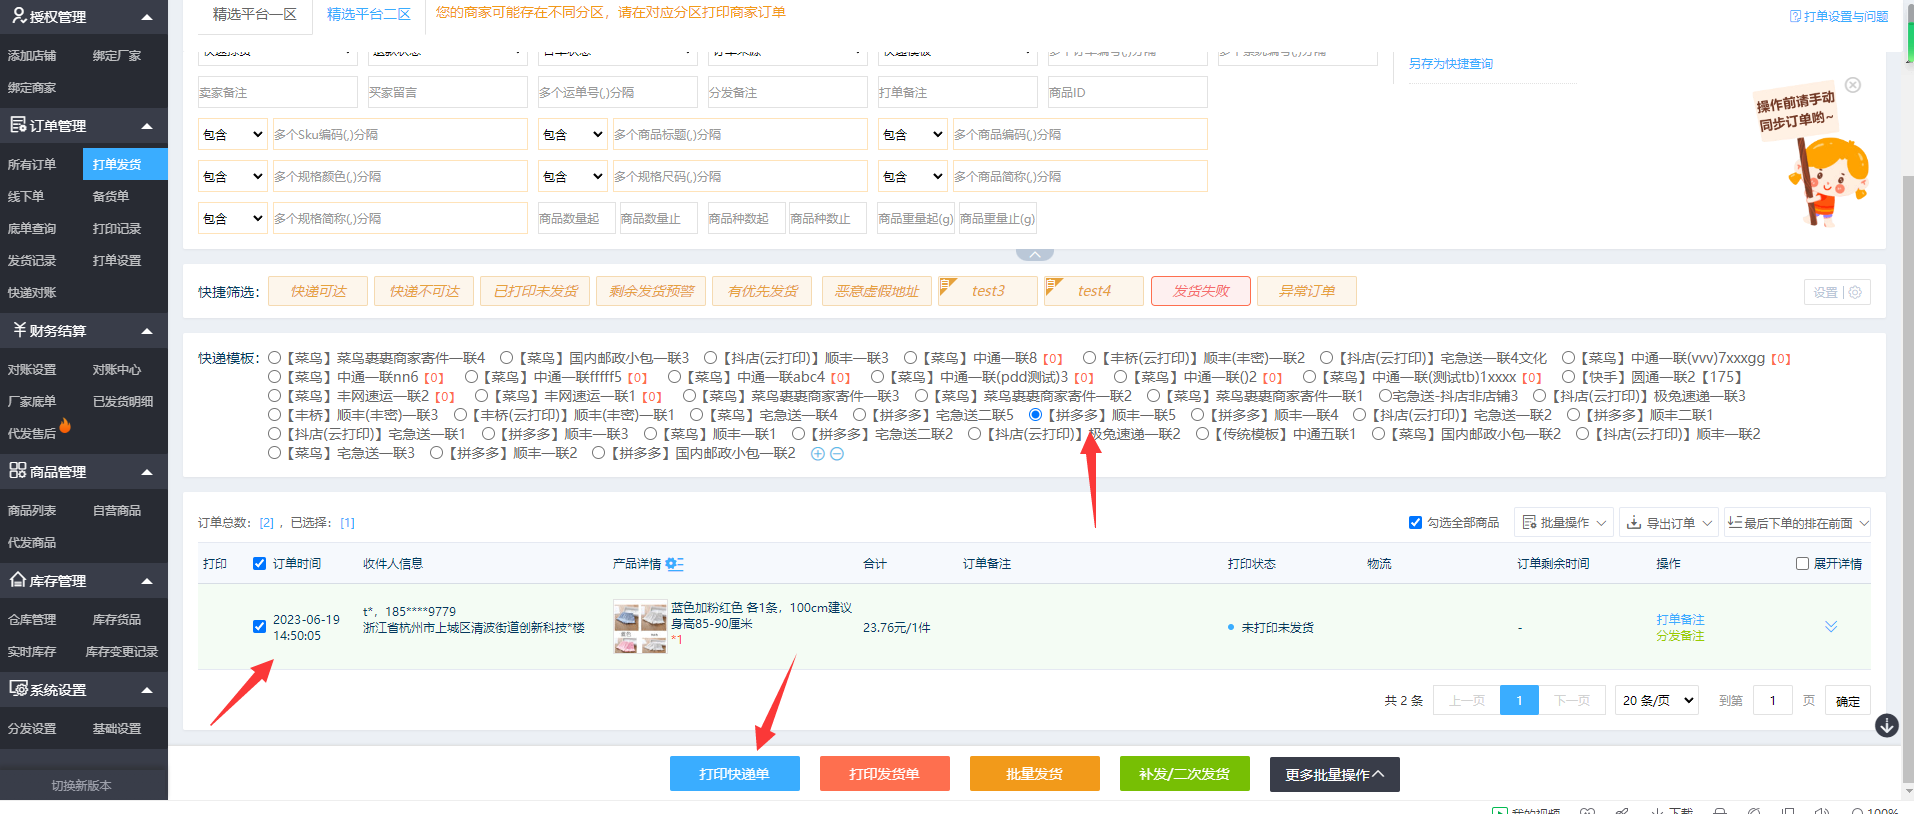
Task: Select the 【拼多多】国内邮政小包—联2 template radio
Action: [x=598, y=454]
